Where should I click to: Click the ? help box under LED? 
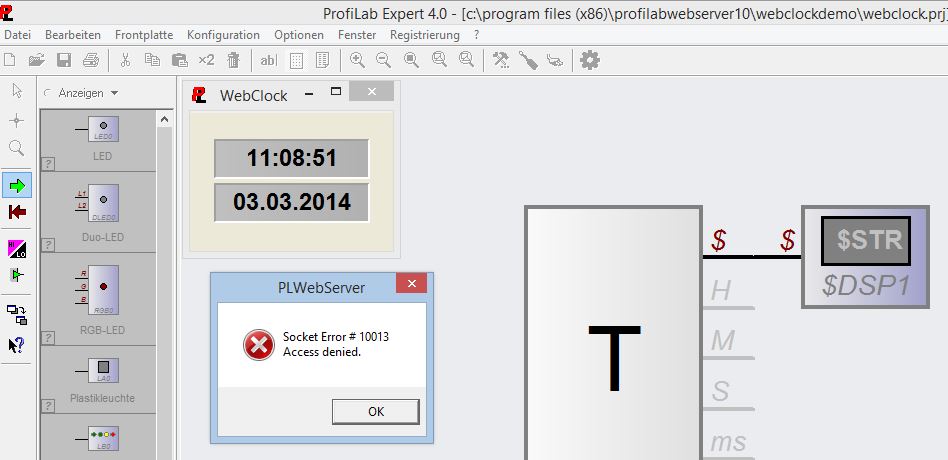(48, 164)
